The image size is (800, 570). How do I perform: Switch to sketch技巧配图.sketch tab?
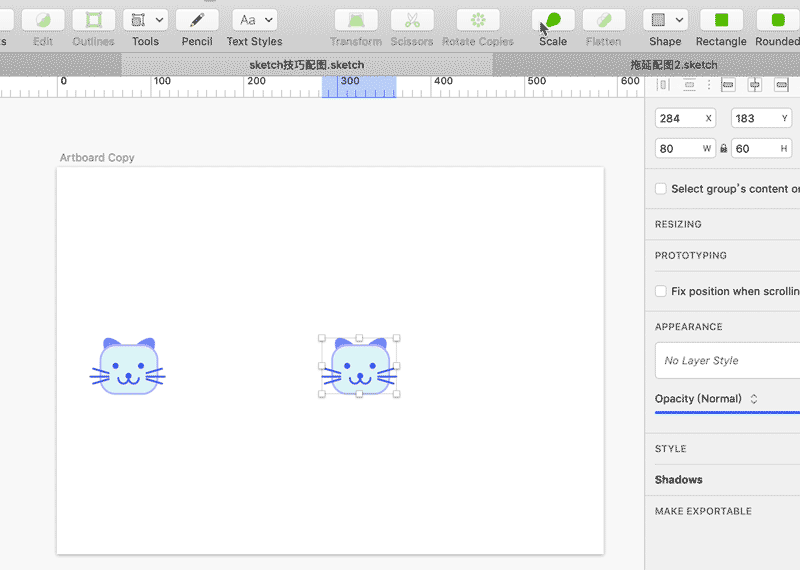coord(306,65)
